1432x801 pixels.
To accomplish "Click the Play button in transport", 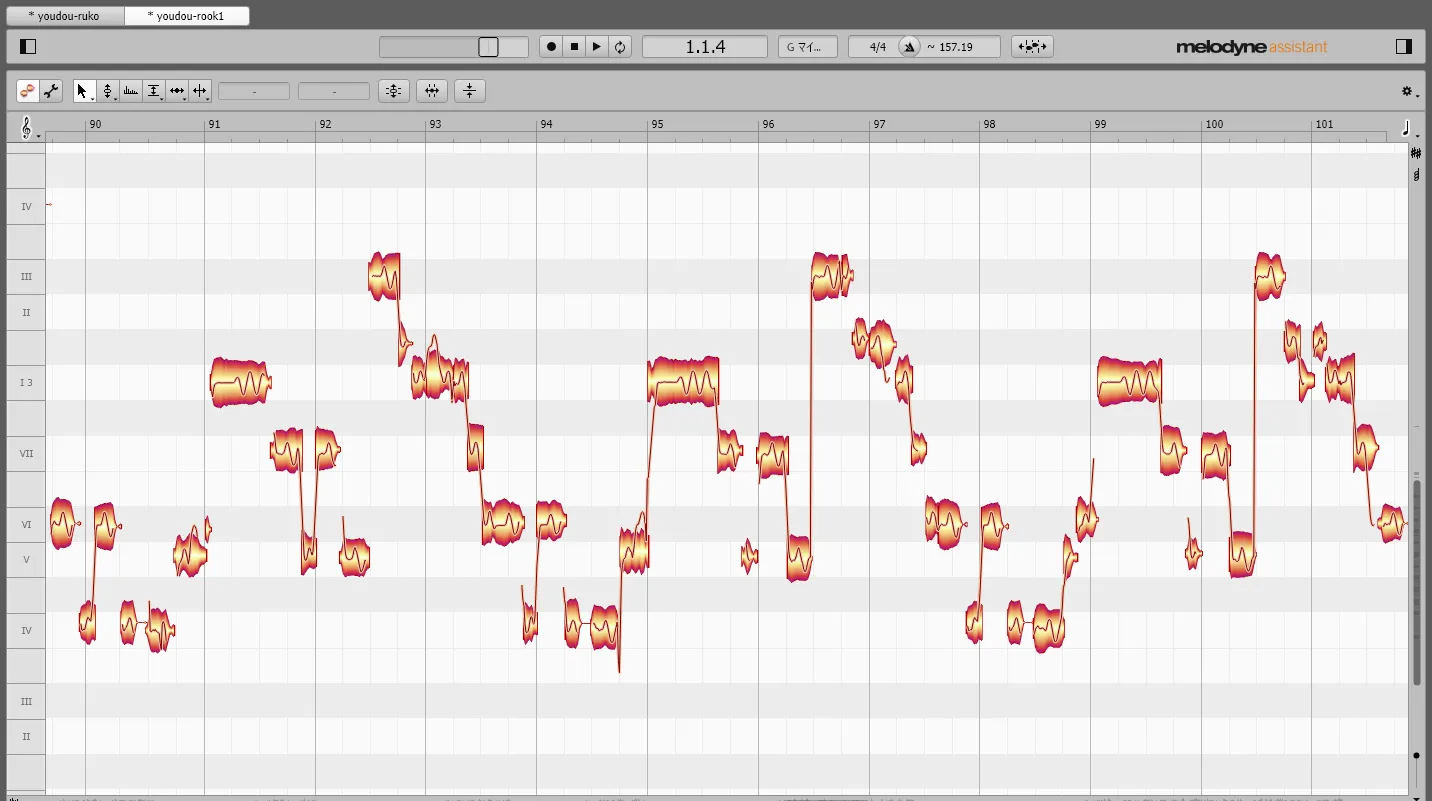I will click(x=597, y=47).
